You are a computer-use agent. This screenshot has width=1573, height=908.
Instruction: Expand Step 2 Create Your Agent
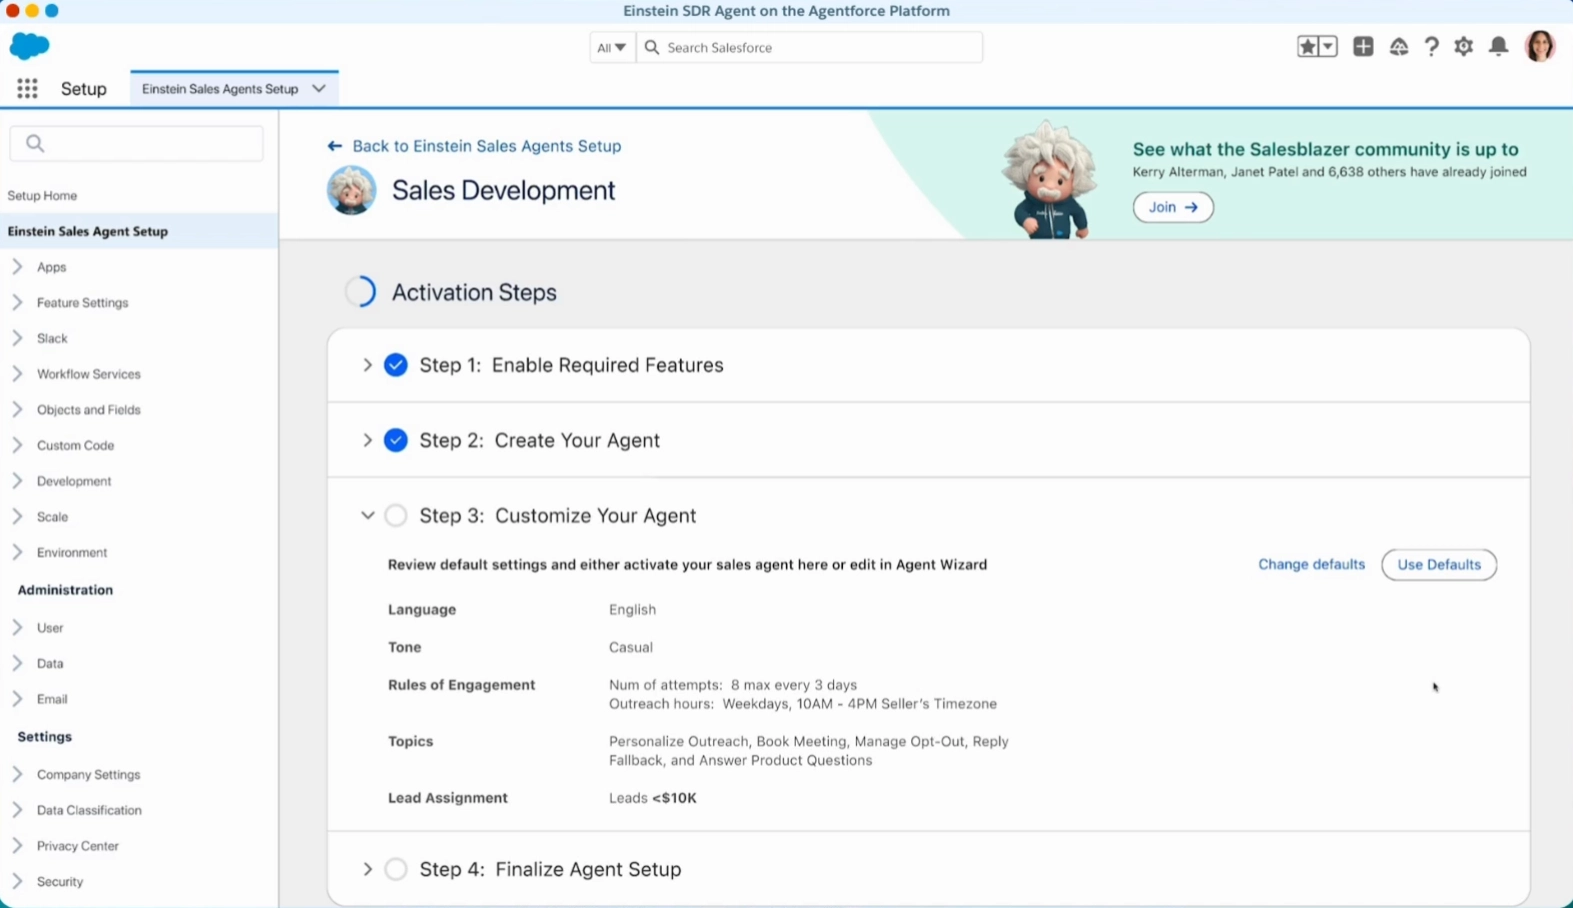click(x=367, y=440)
